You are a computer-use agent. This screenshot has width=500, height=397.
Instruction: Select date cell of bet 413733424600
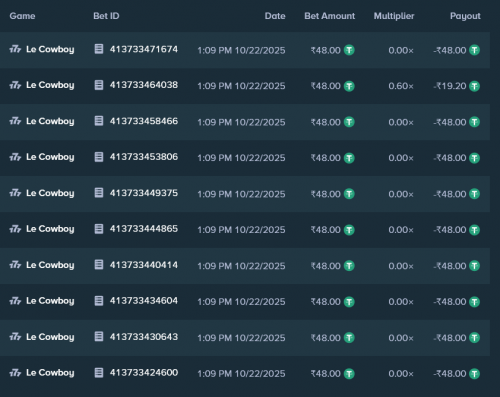(241, 374)
